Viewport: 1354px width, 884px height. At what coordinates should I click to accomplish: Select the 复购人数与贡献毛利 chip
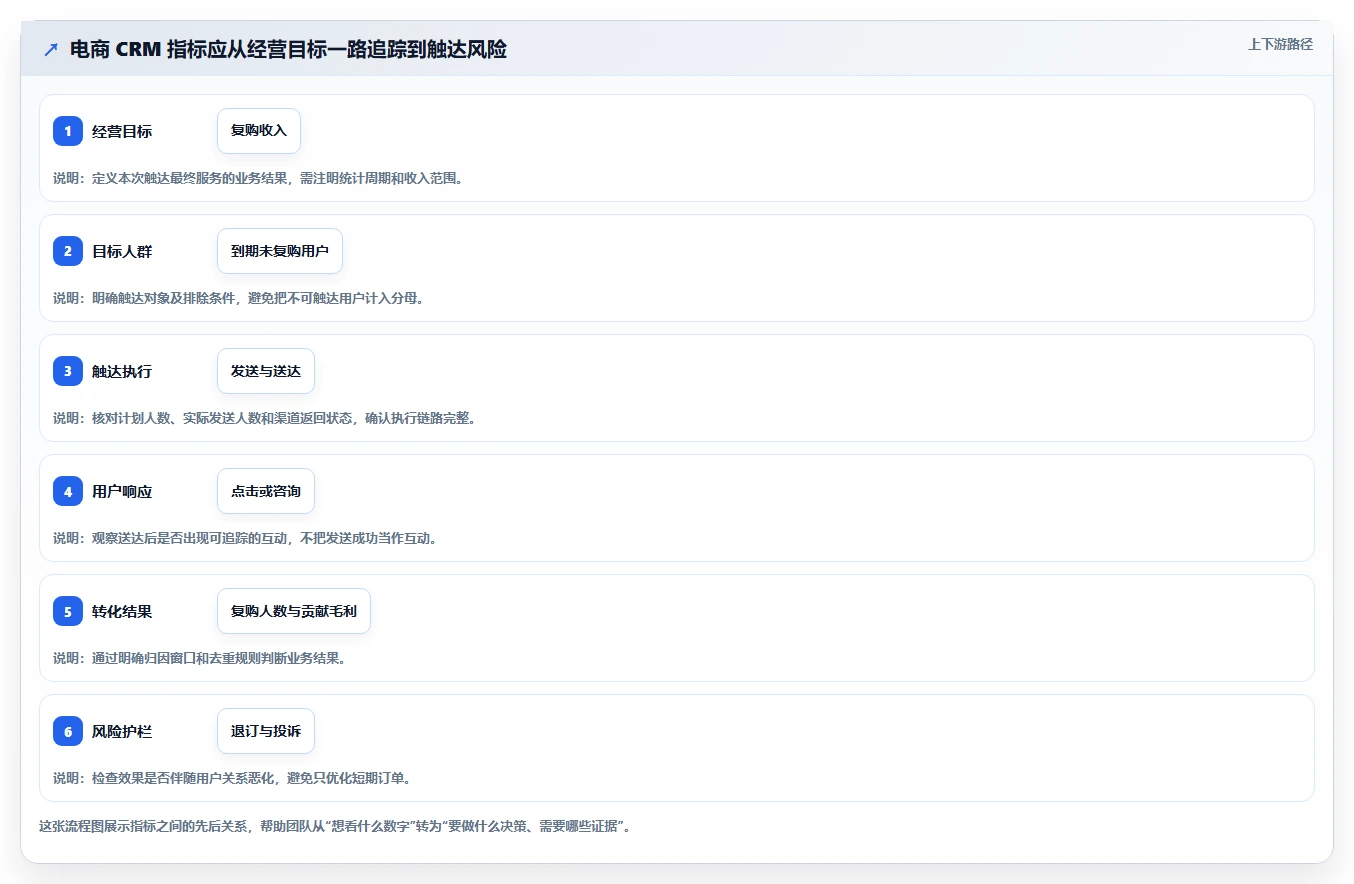[294, 611]
